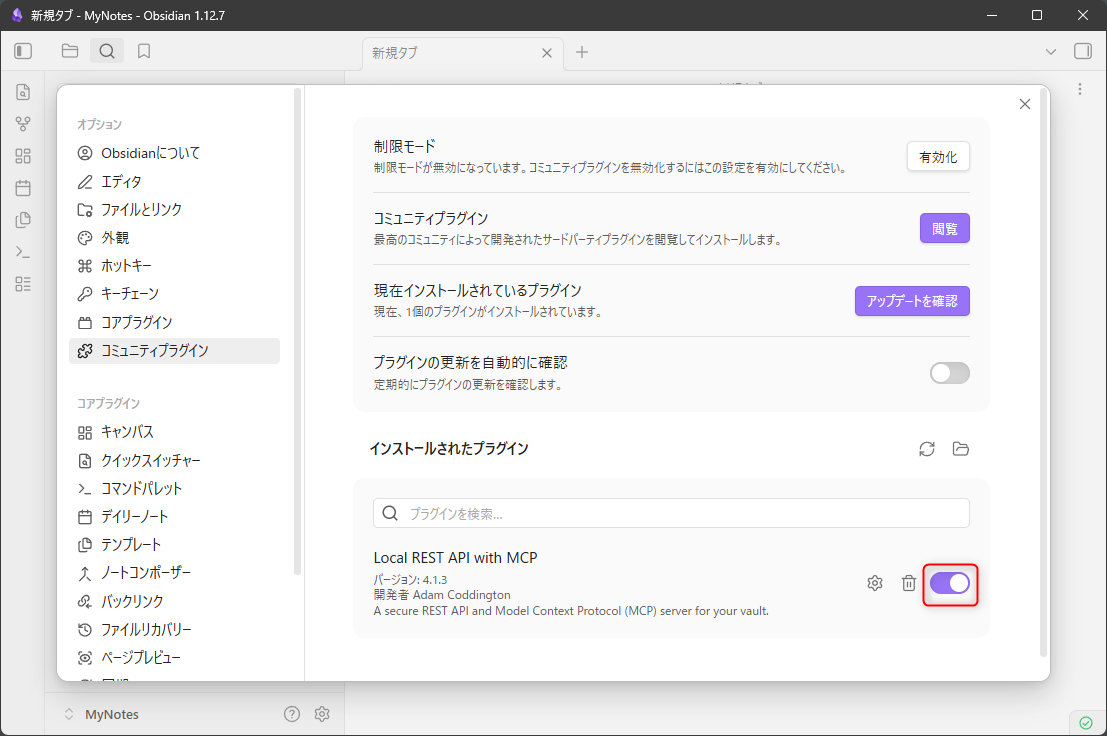Open エディタ settings section
1107x736 pixels.
(x=174, y=181)
